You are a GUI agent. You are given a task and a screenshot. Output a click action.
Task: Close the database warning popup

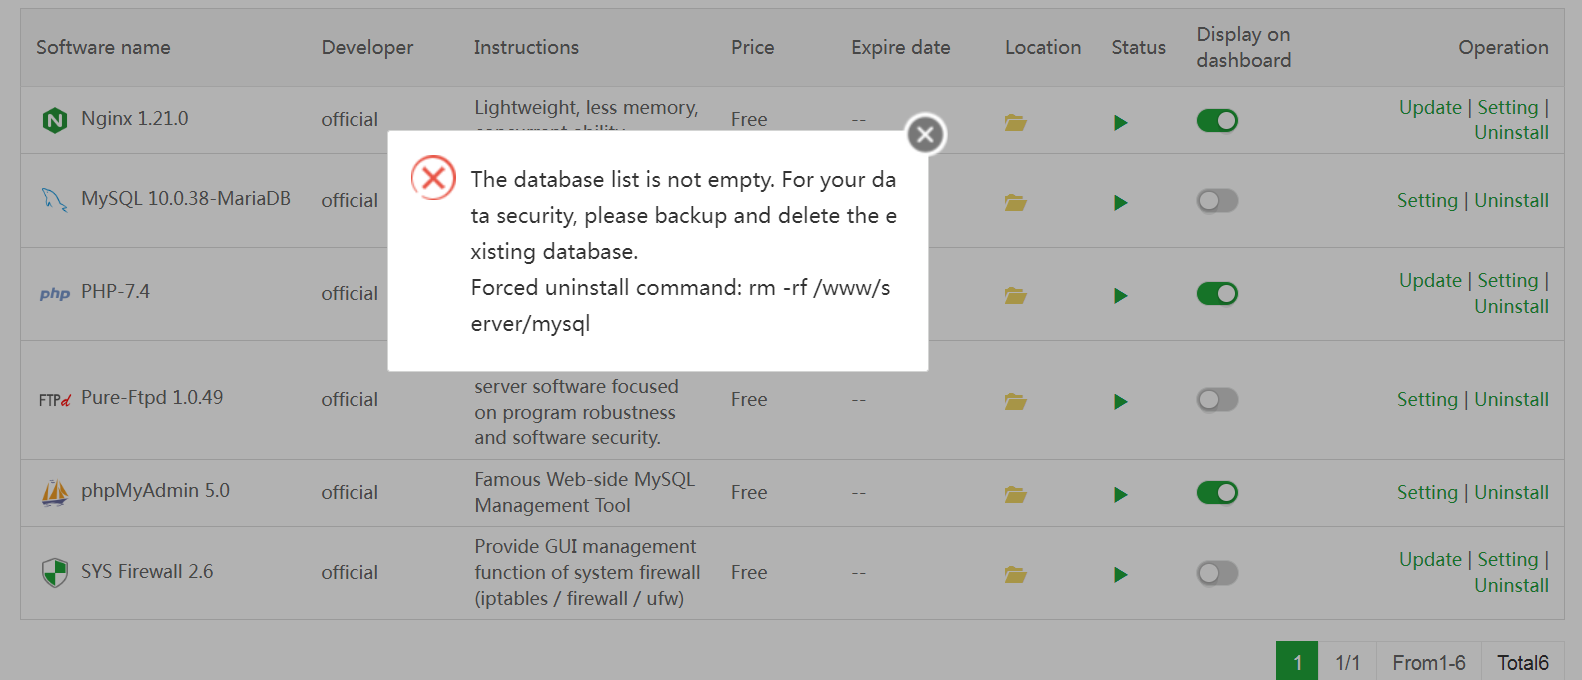point(925,134)
